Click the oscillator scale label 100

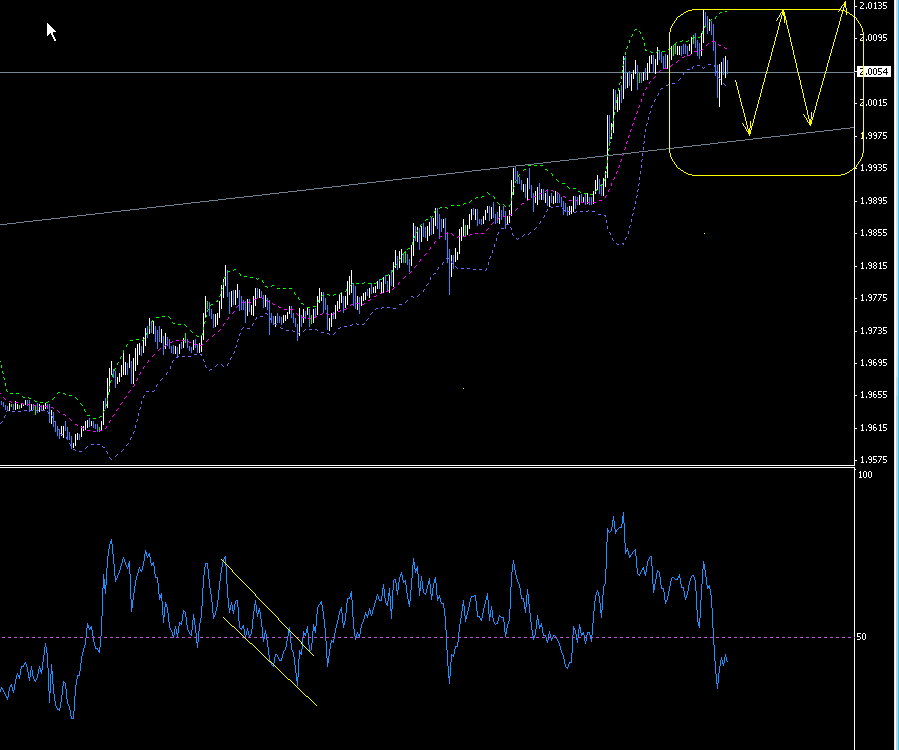[x=865, y=475]
